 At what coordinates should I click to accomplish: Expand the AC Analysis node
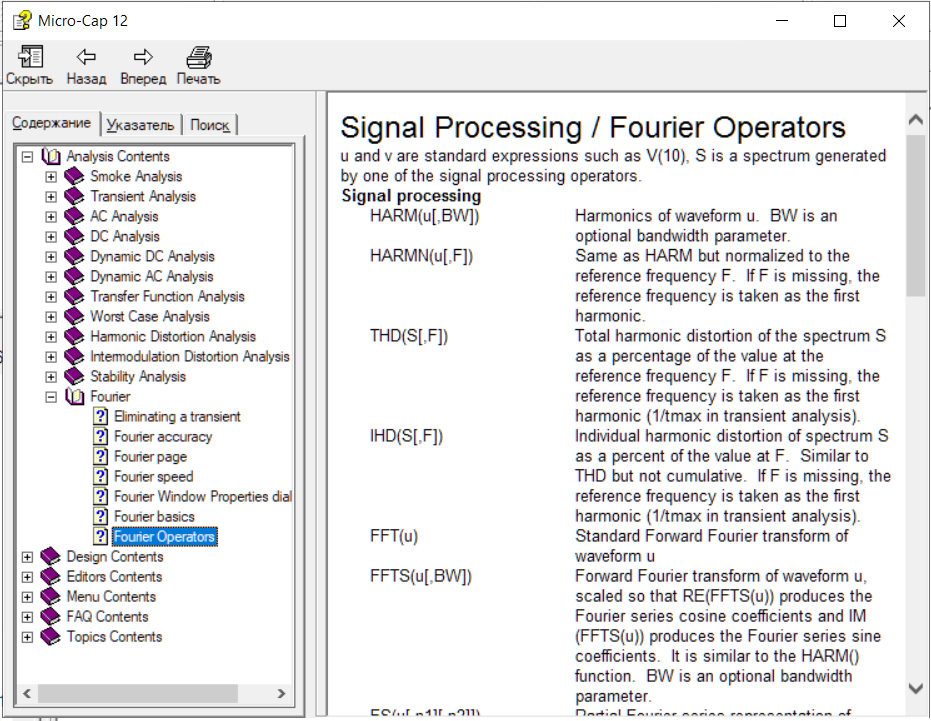(x=51, y=217)
